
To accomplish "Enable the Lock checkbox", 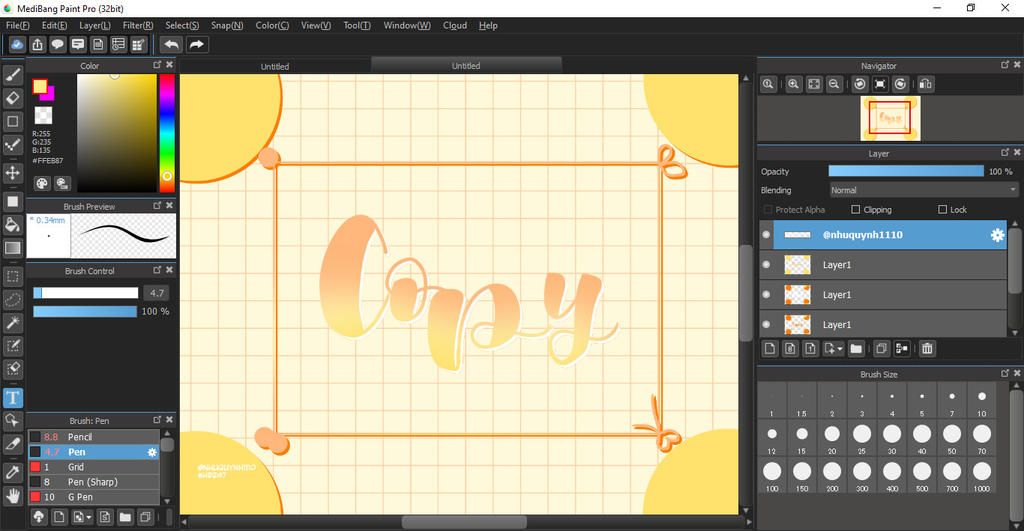I will click(942, 210).
